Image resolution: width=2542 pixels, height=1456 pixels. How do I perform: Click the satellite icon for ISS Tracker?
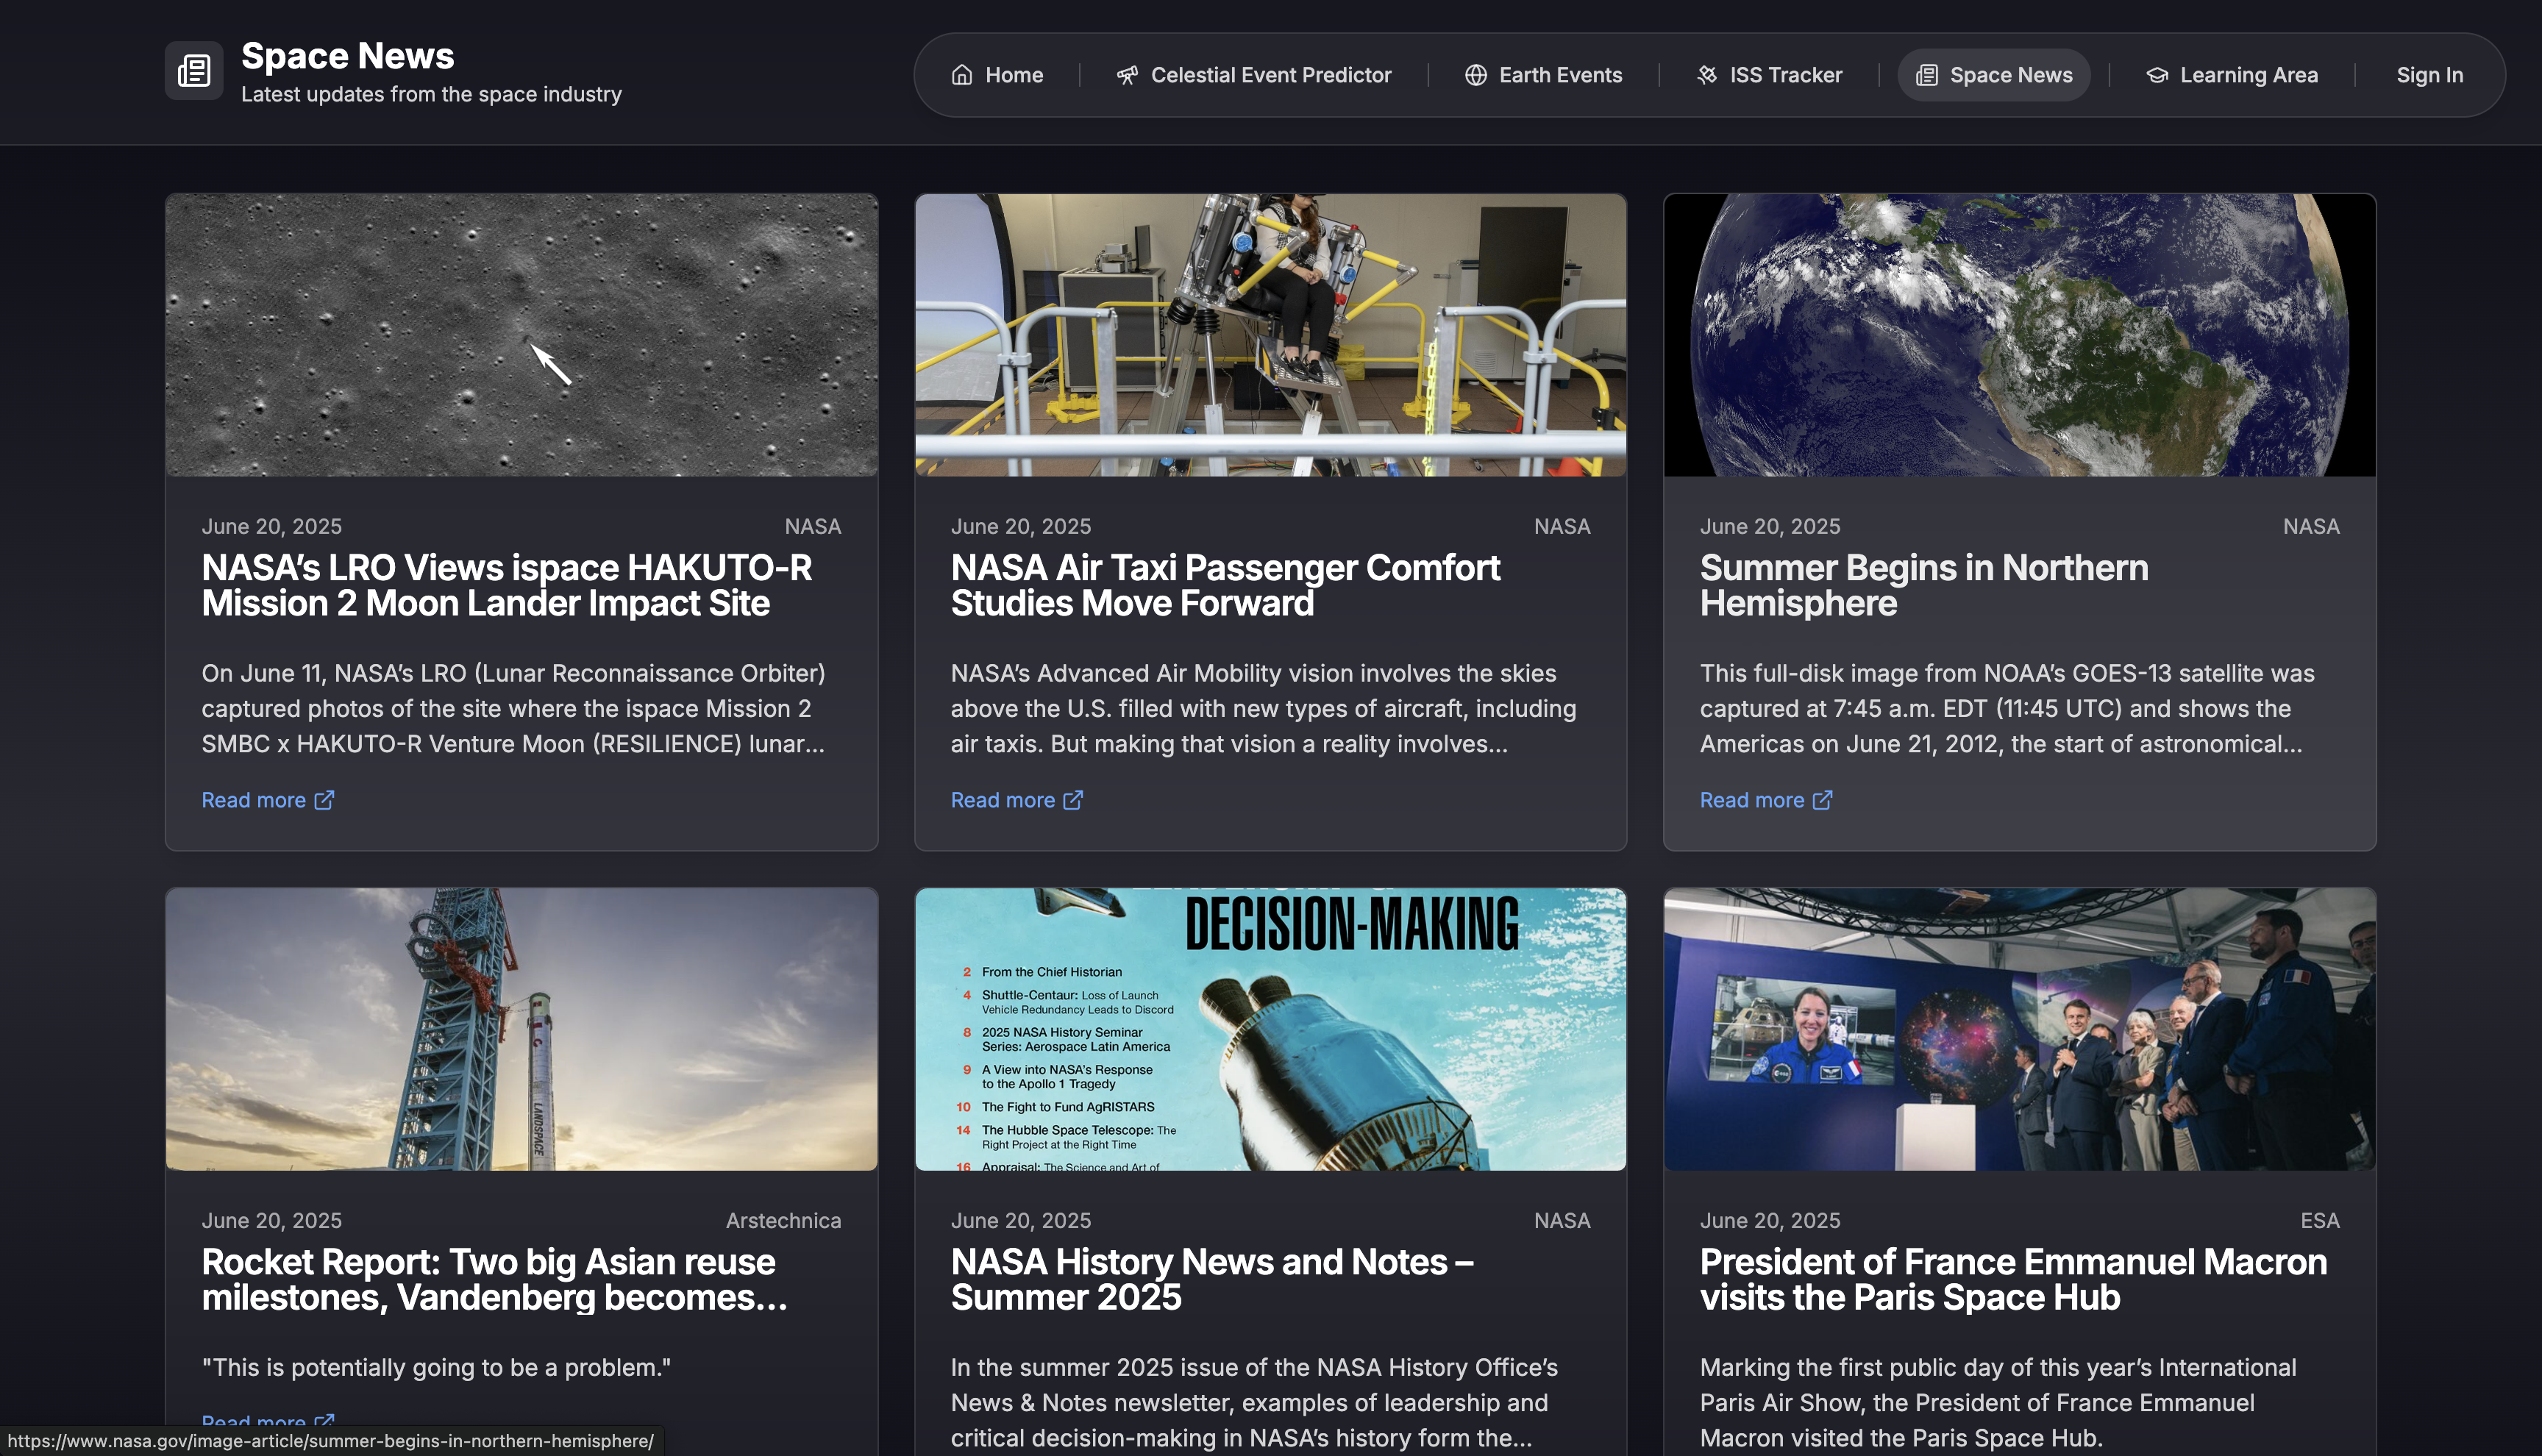(1707, 75)
